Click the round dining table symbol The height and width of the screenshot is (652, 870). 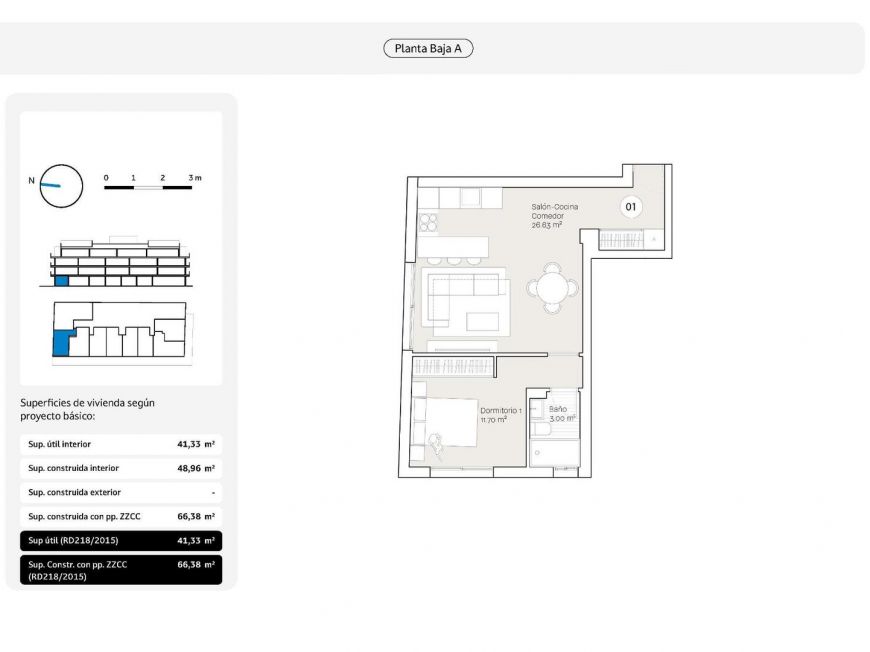coord(551,289)
